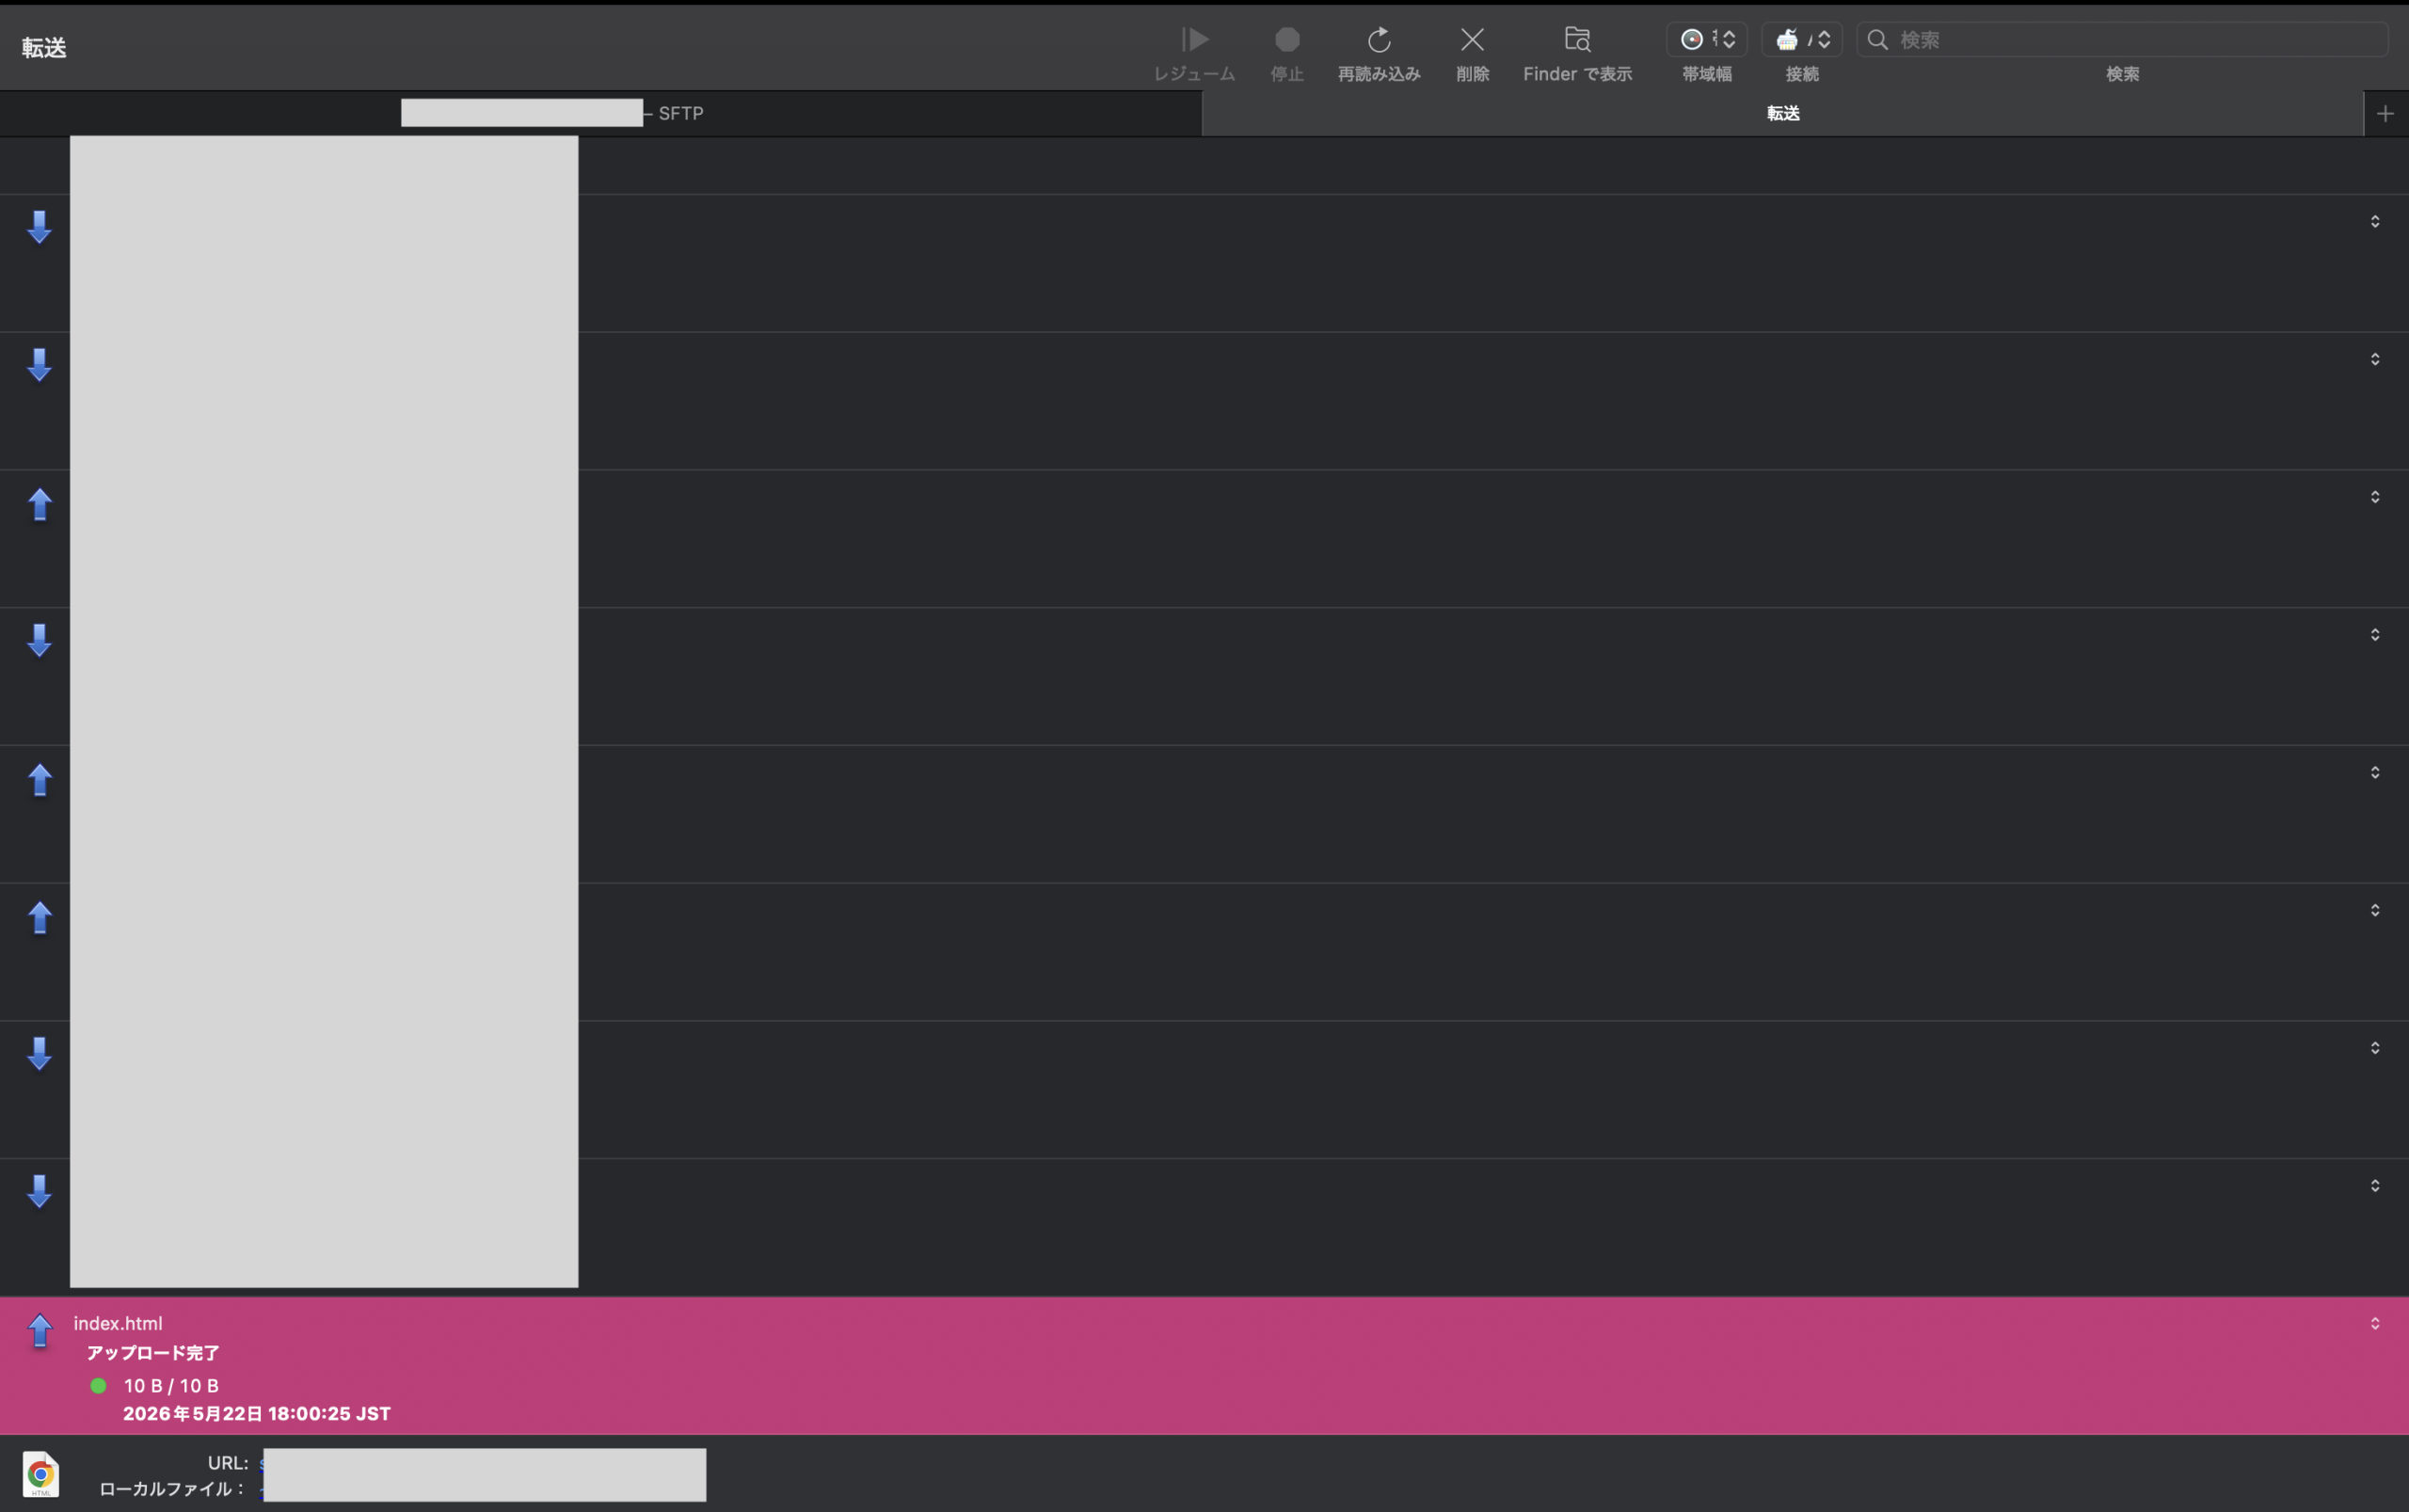The width and height of the screenshot is (2409, 1512).
Task: Open the 接続 connections dropdown
Action: (1801, 39)
